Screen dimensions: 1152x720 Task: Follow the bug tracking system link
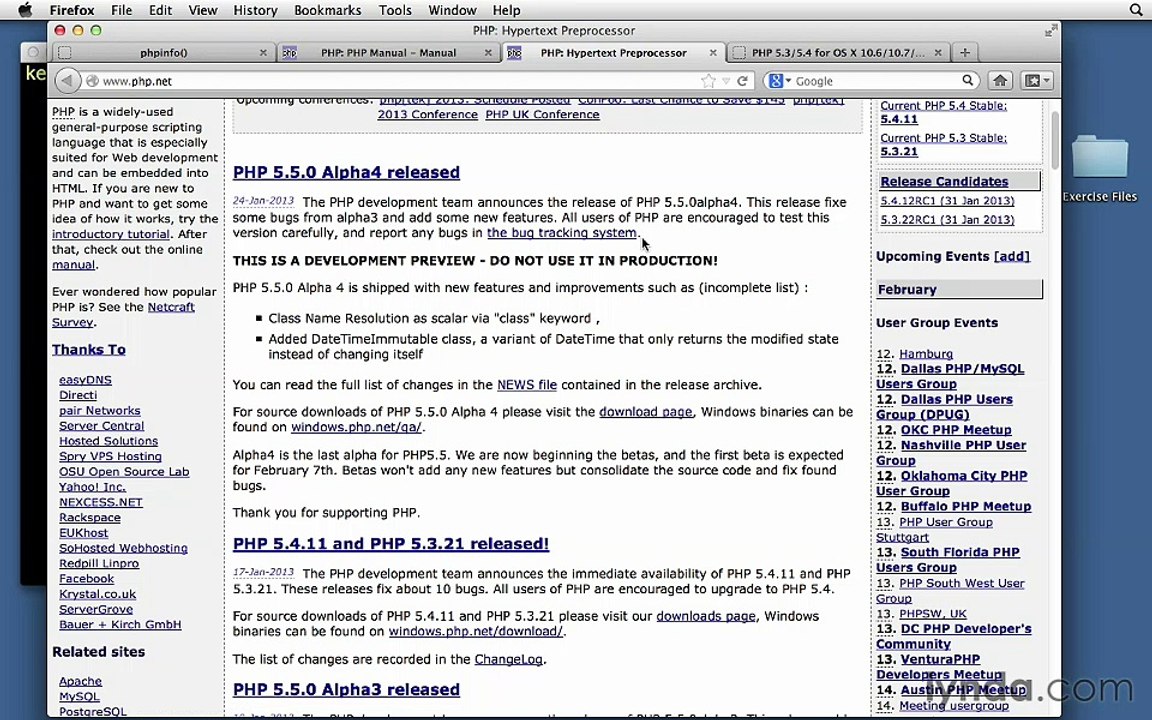click(x=561, y=233)
